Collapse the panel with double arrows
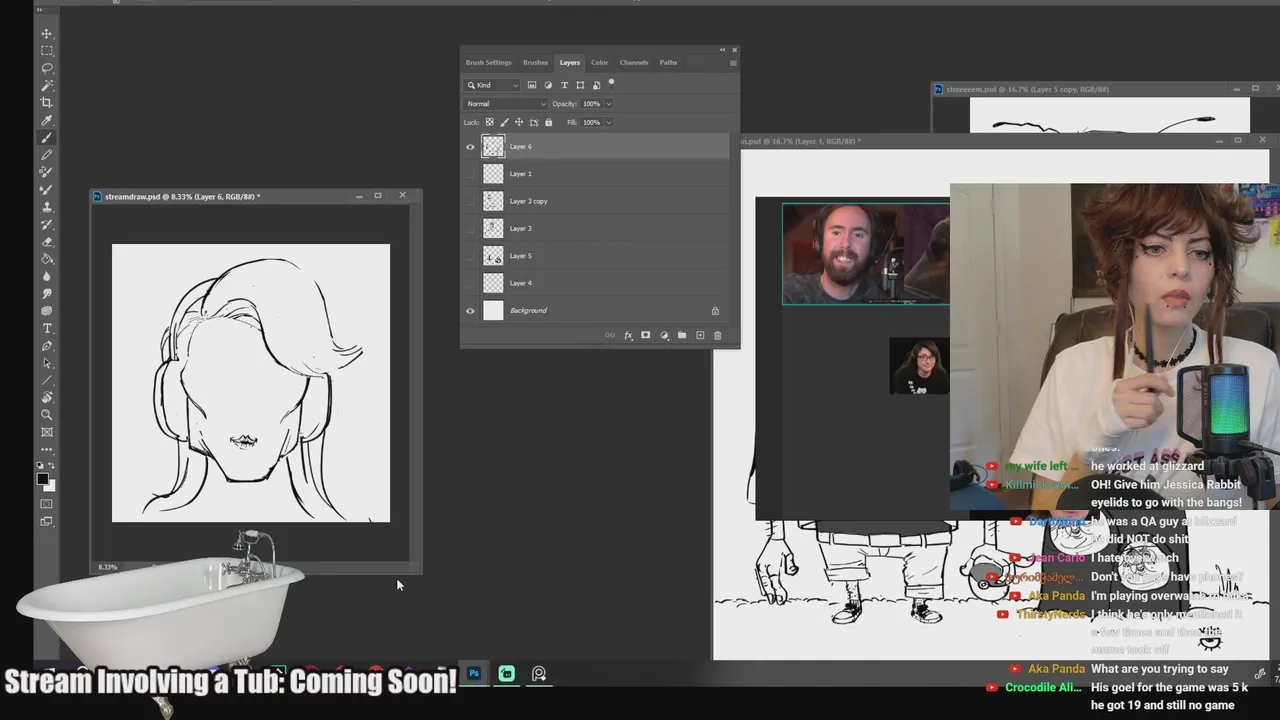The width and height of the screenshot is (1280, 720). [x=722, y=50]
